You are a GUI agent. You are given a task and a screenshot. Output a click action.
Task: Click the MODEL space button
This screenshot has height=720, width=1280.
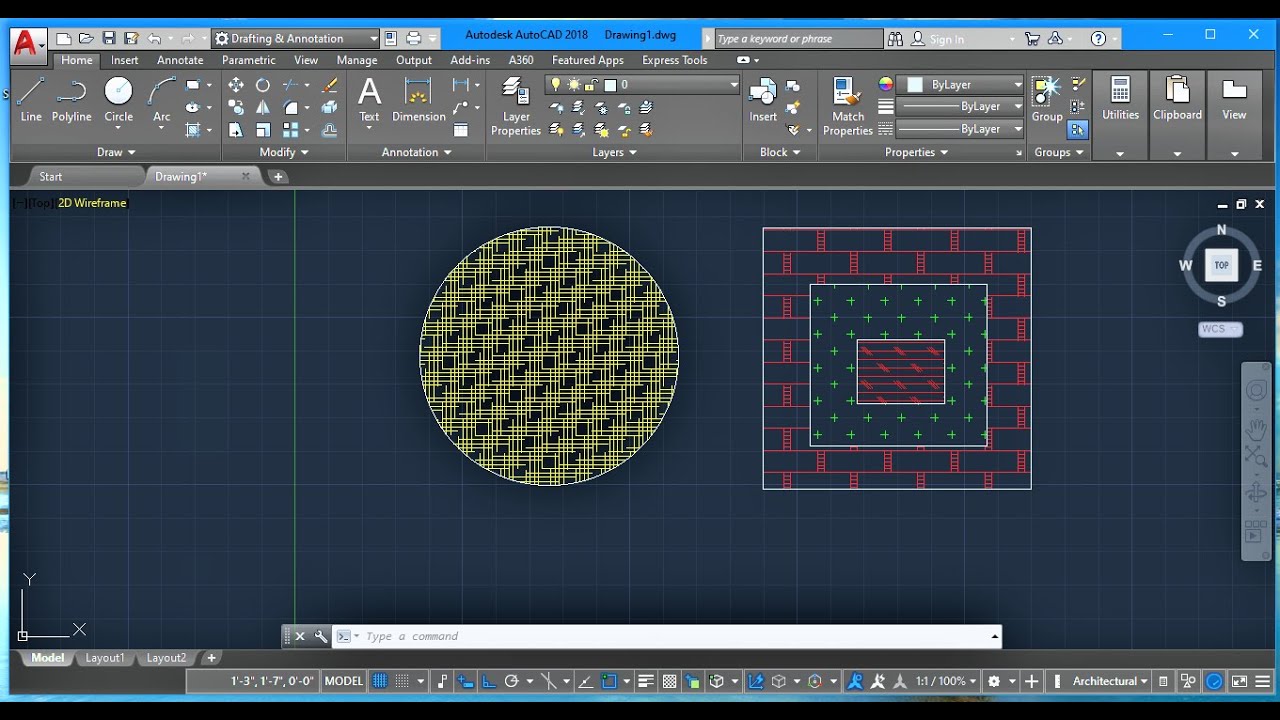pyautogui.click(x=344, y=681)
